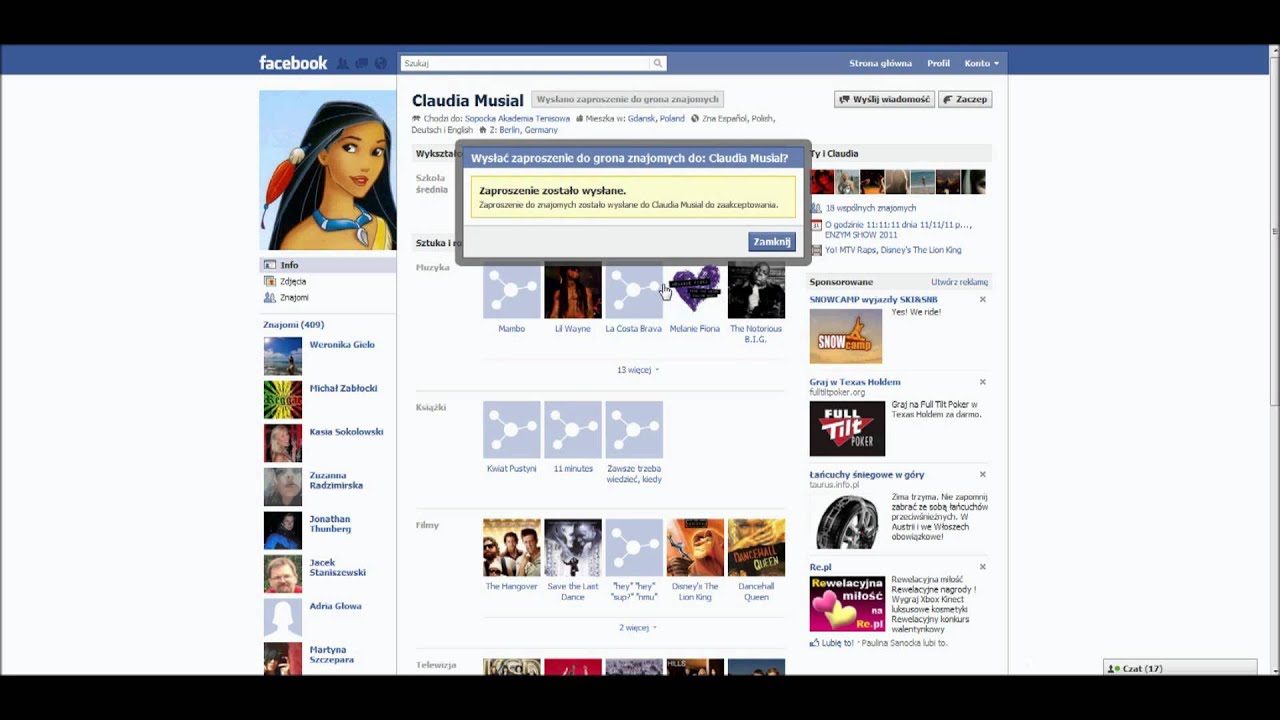This screenshot has width=1280, height=720.
Task: Open Kasia Sokolowski's profile link
Action: pos(346,432)
